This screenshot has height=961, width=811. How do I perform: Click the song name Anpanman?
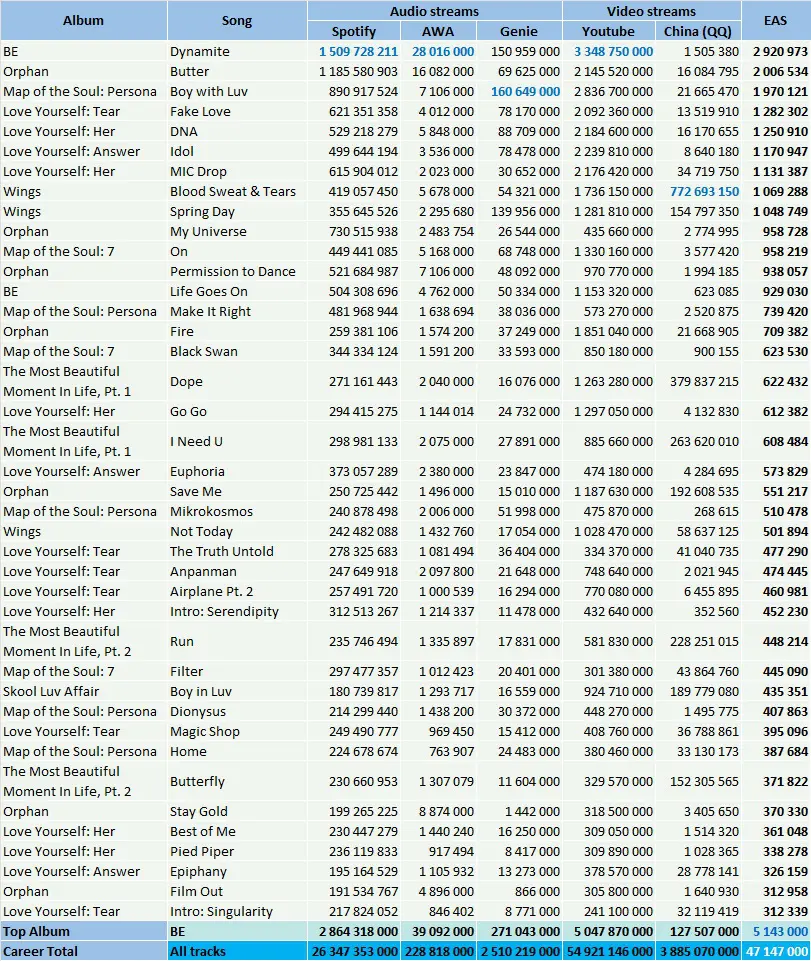[x=204, y=571]
